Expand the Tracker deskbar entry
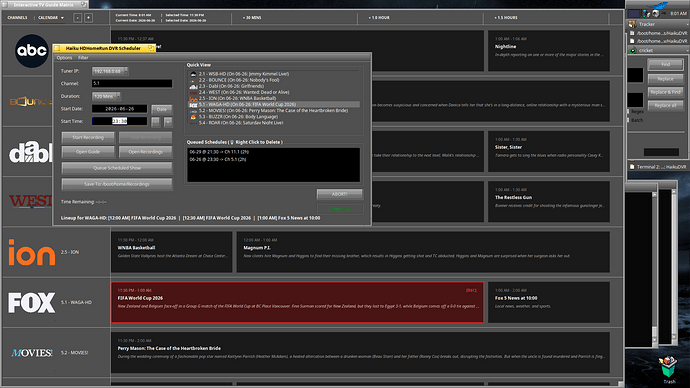This screenshot has width=690, height=388. (687, 24)
